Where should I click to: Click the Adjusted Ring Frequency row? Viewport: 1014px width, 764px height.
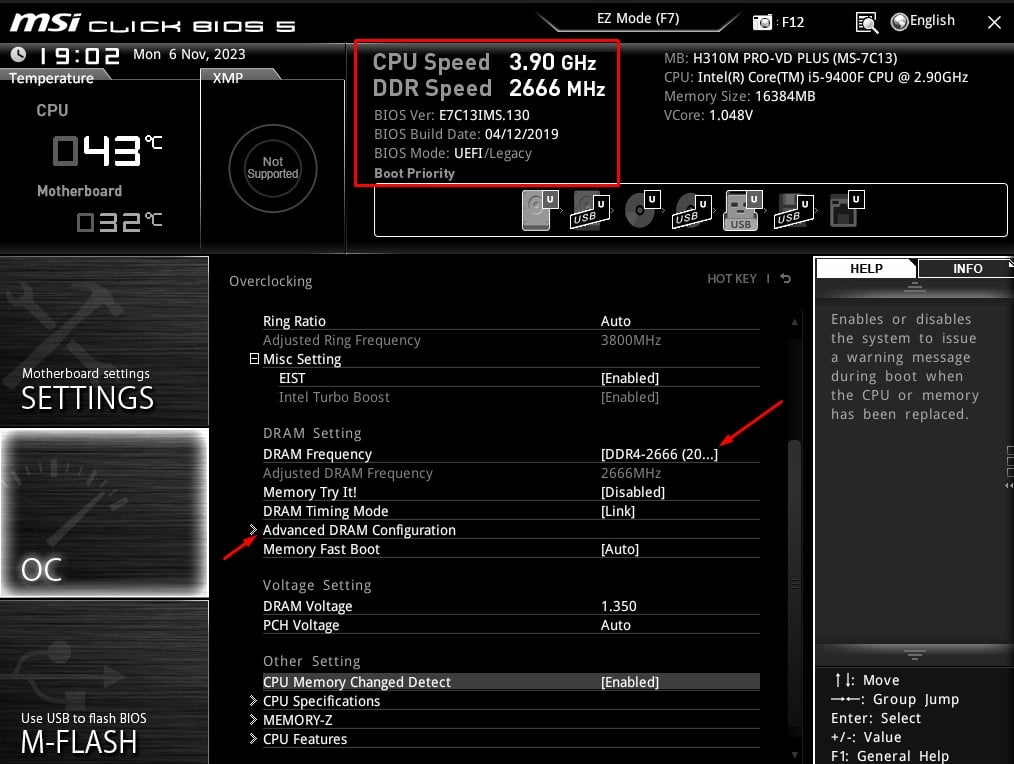tap(511, 340)
